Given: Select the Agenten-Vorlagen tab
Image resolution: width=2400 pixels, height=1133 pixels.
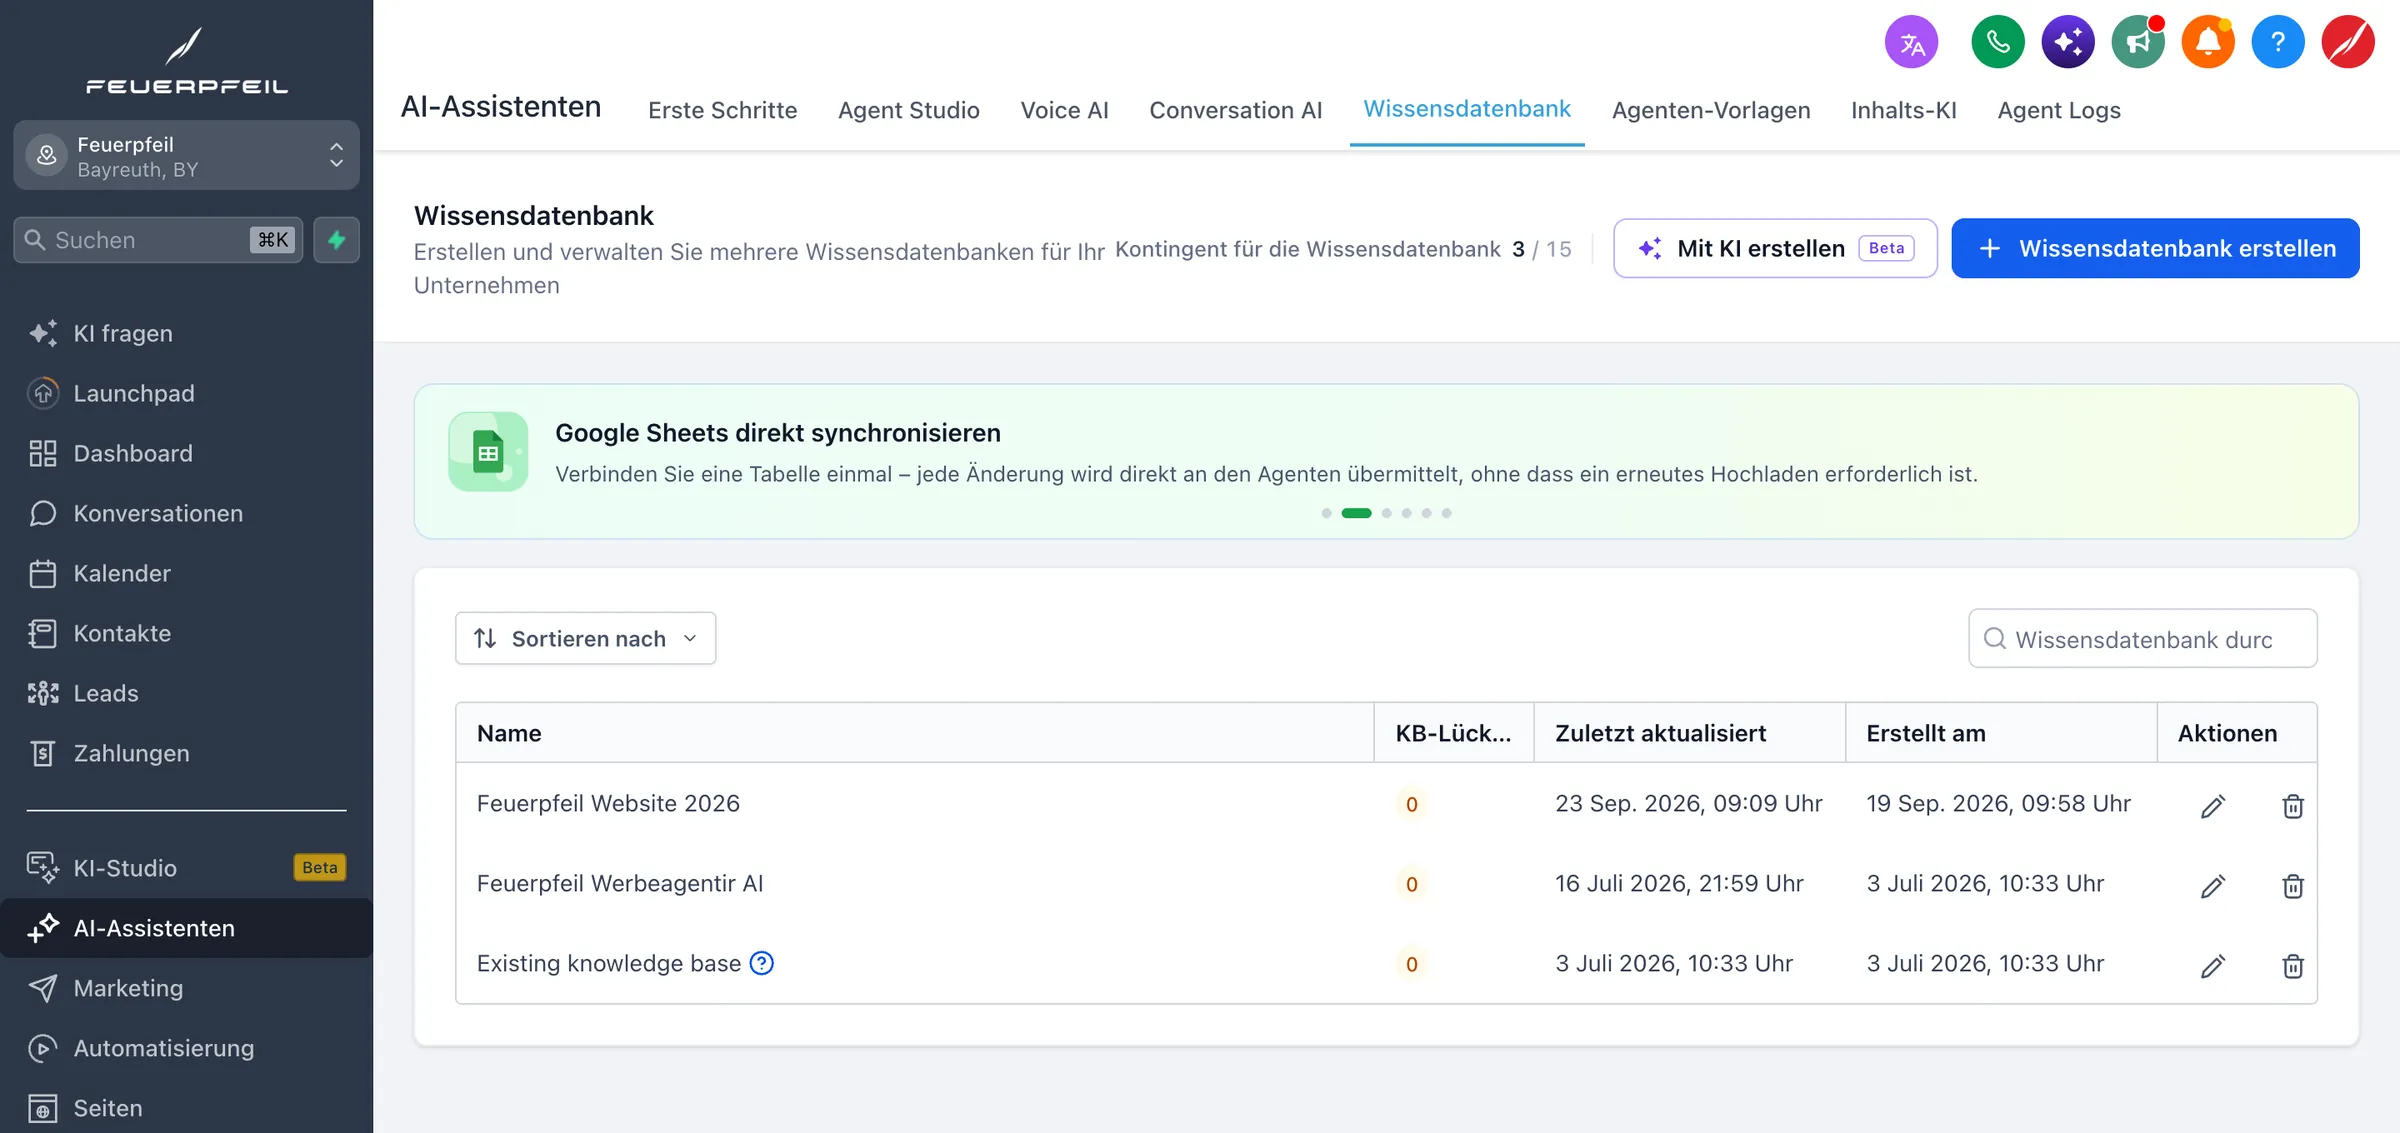Looking at the screenshot, I should pyautogui.click(x=1710, y=110).
